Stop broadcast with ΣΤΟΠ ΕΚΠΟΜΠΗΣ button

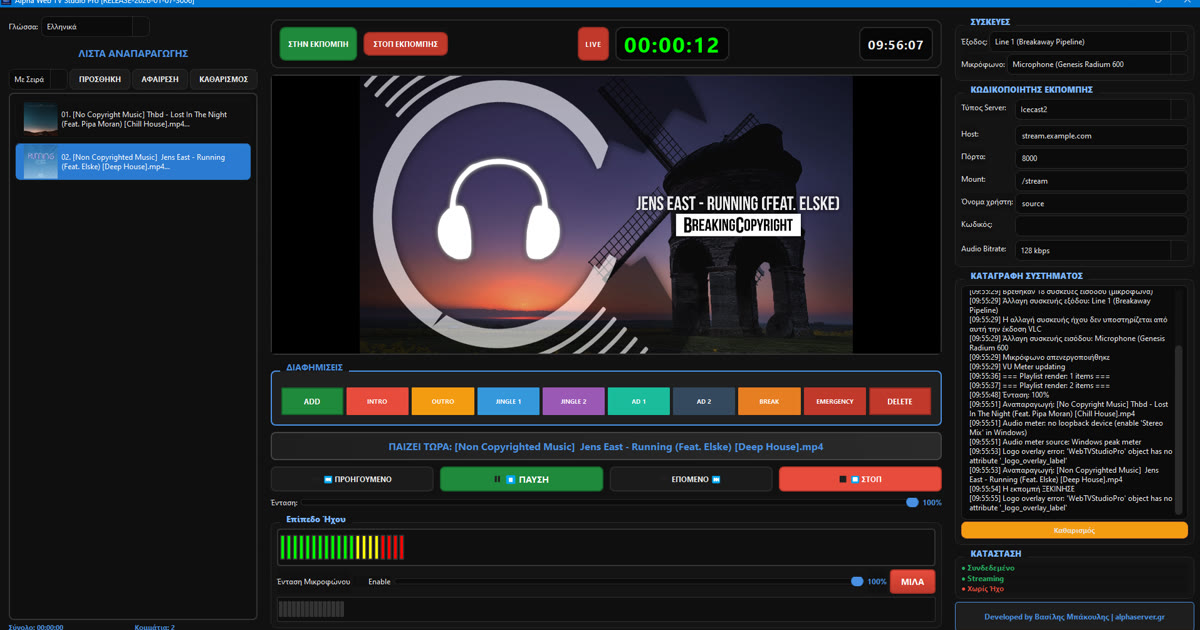click(x=405, y=44)
